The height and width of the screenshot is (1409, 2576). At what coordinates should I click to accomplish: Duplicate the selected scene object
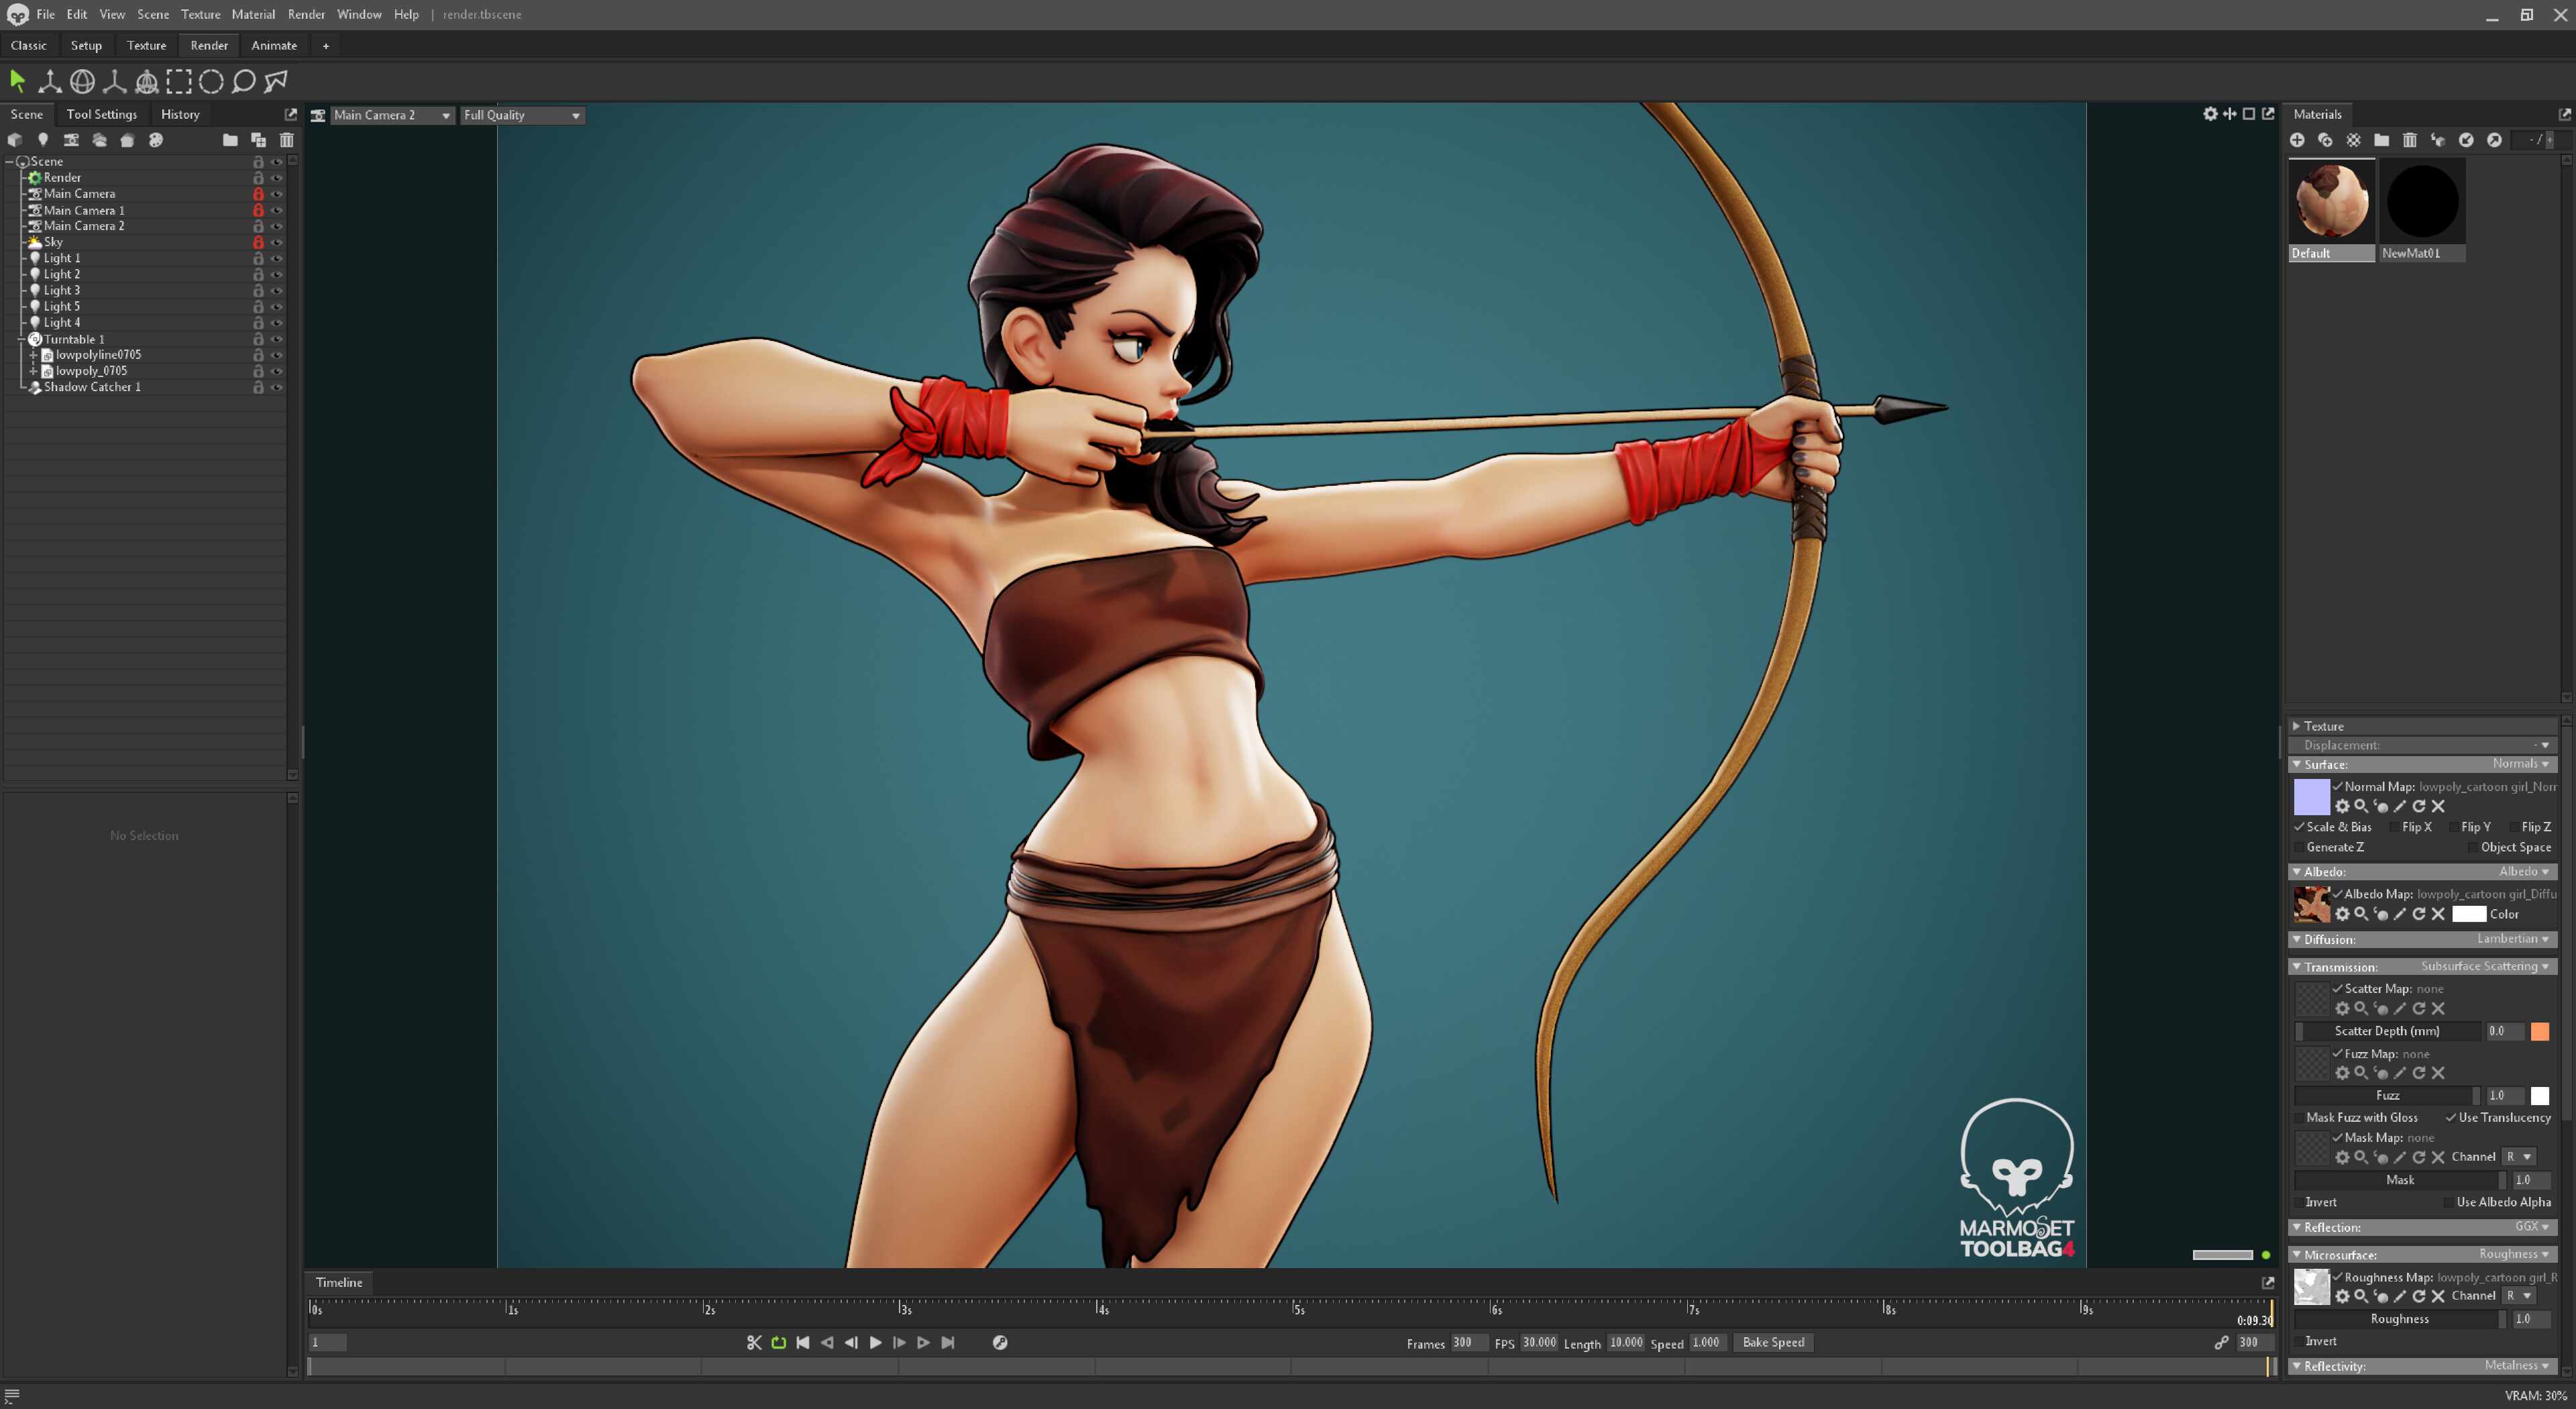click(258, 140)
